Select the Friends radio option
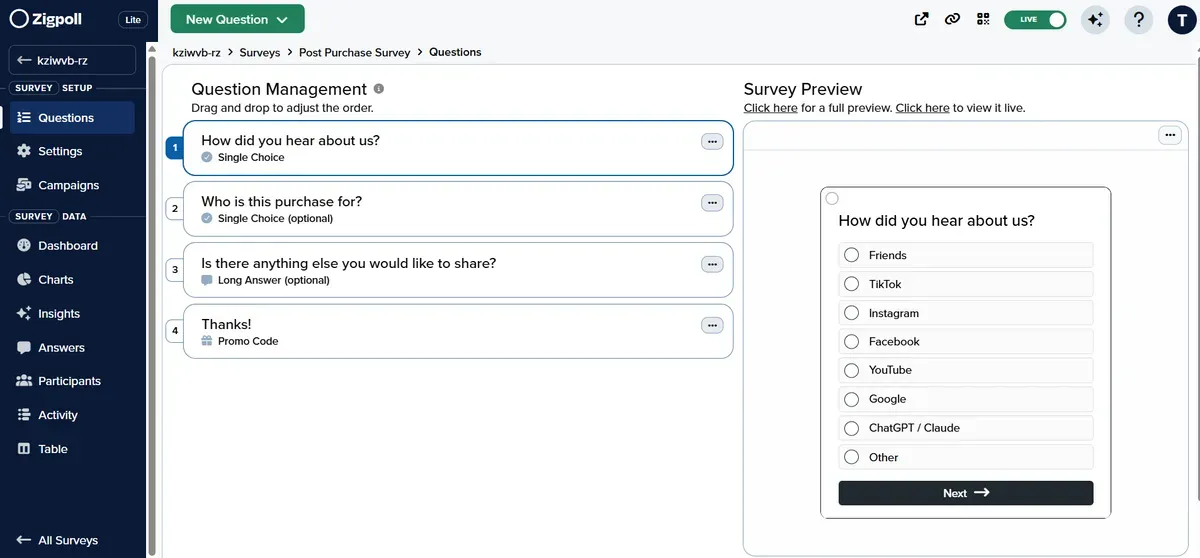The height and width of the screenshot is (558, 1200). [x=851, y=255]
